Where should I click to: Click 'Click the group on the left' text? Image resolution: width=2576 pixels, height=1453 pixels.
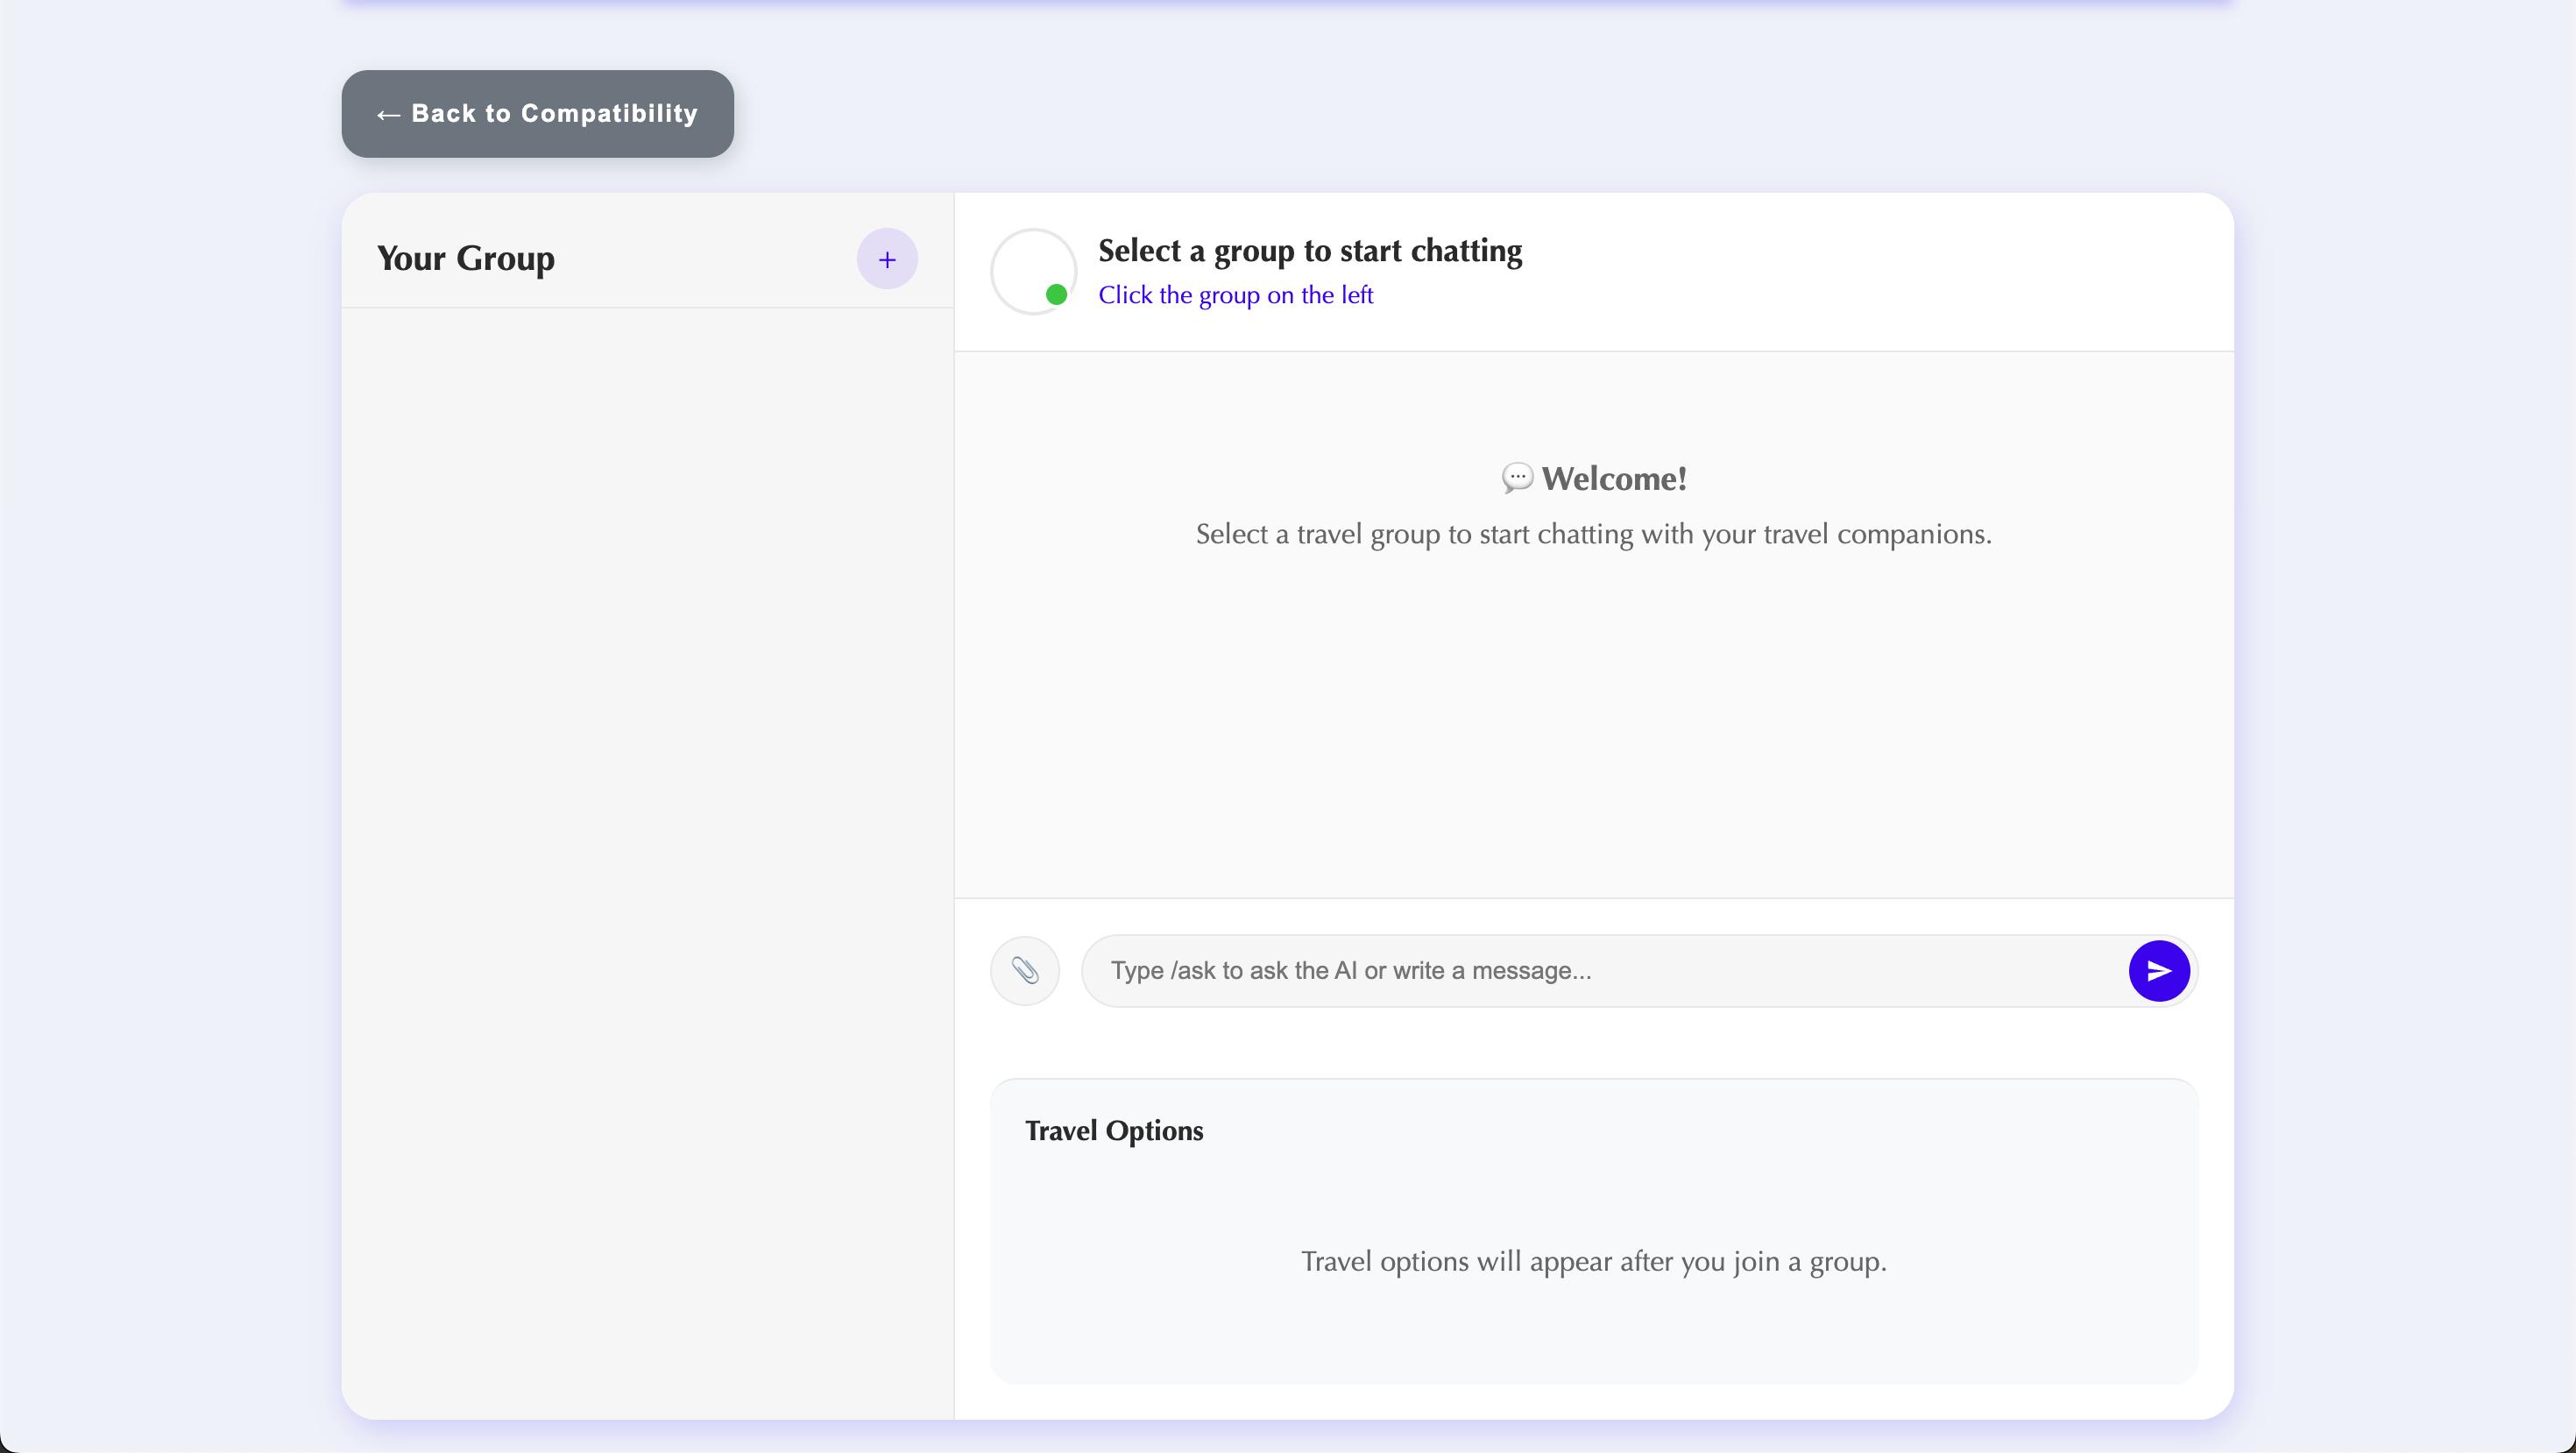pyautogui.click(x=1235, y=295)
